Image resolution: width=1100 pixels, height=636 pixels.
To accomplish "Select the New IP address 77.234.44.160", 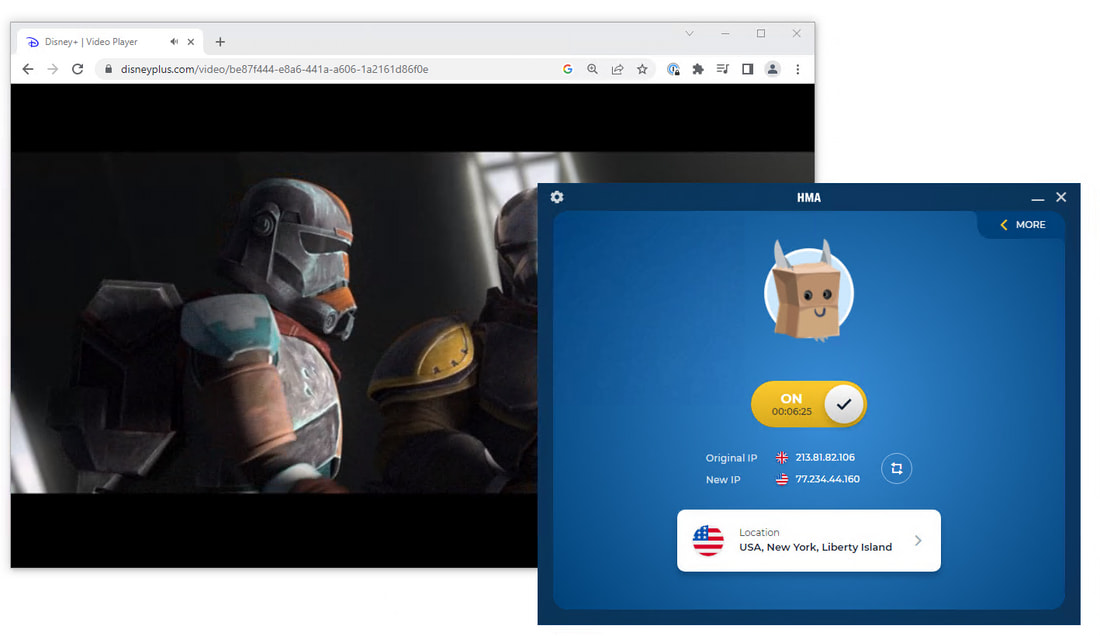I will [827, 479].
